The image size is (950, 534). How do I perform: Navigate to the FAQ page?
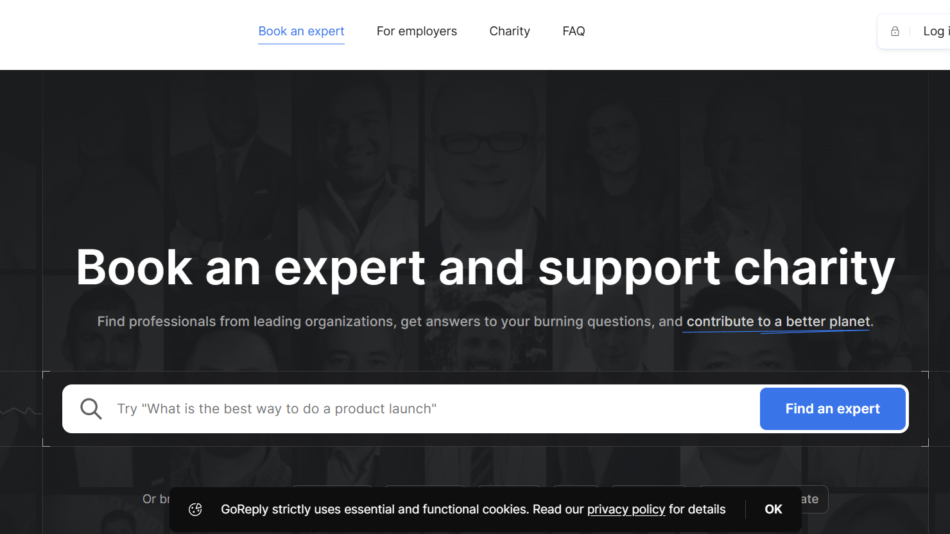coord(573,31)
